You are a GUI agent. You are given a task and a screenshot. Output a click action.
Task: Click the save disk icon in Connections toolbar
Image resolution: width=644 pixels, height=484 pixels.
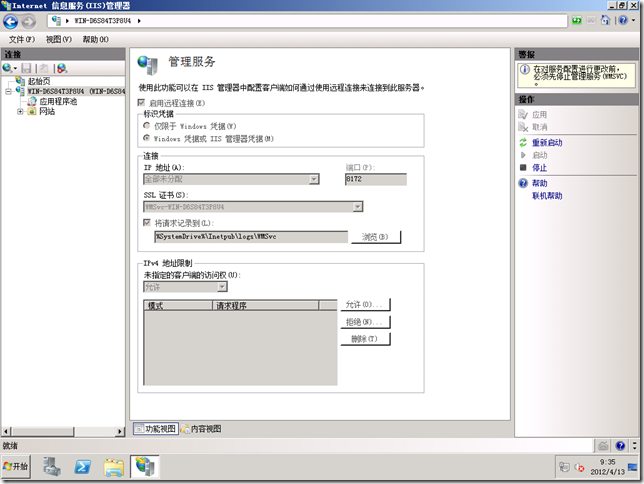(26, 68)
